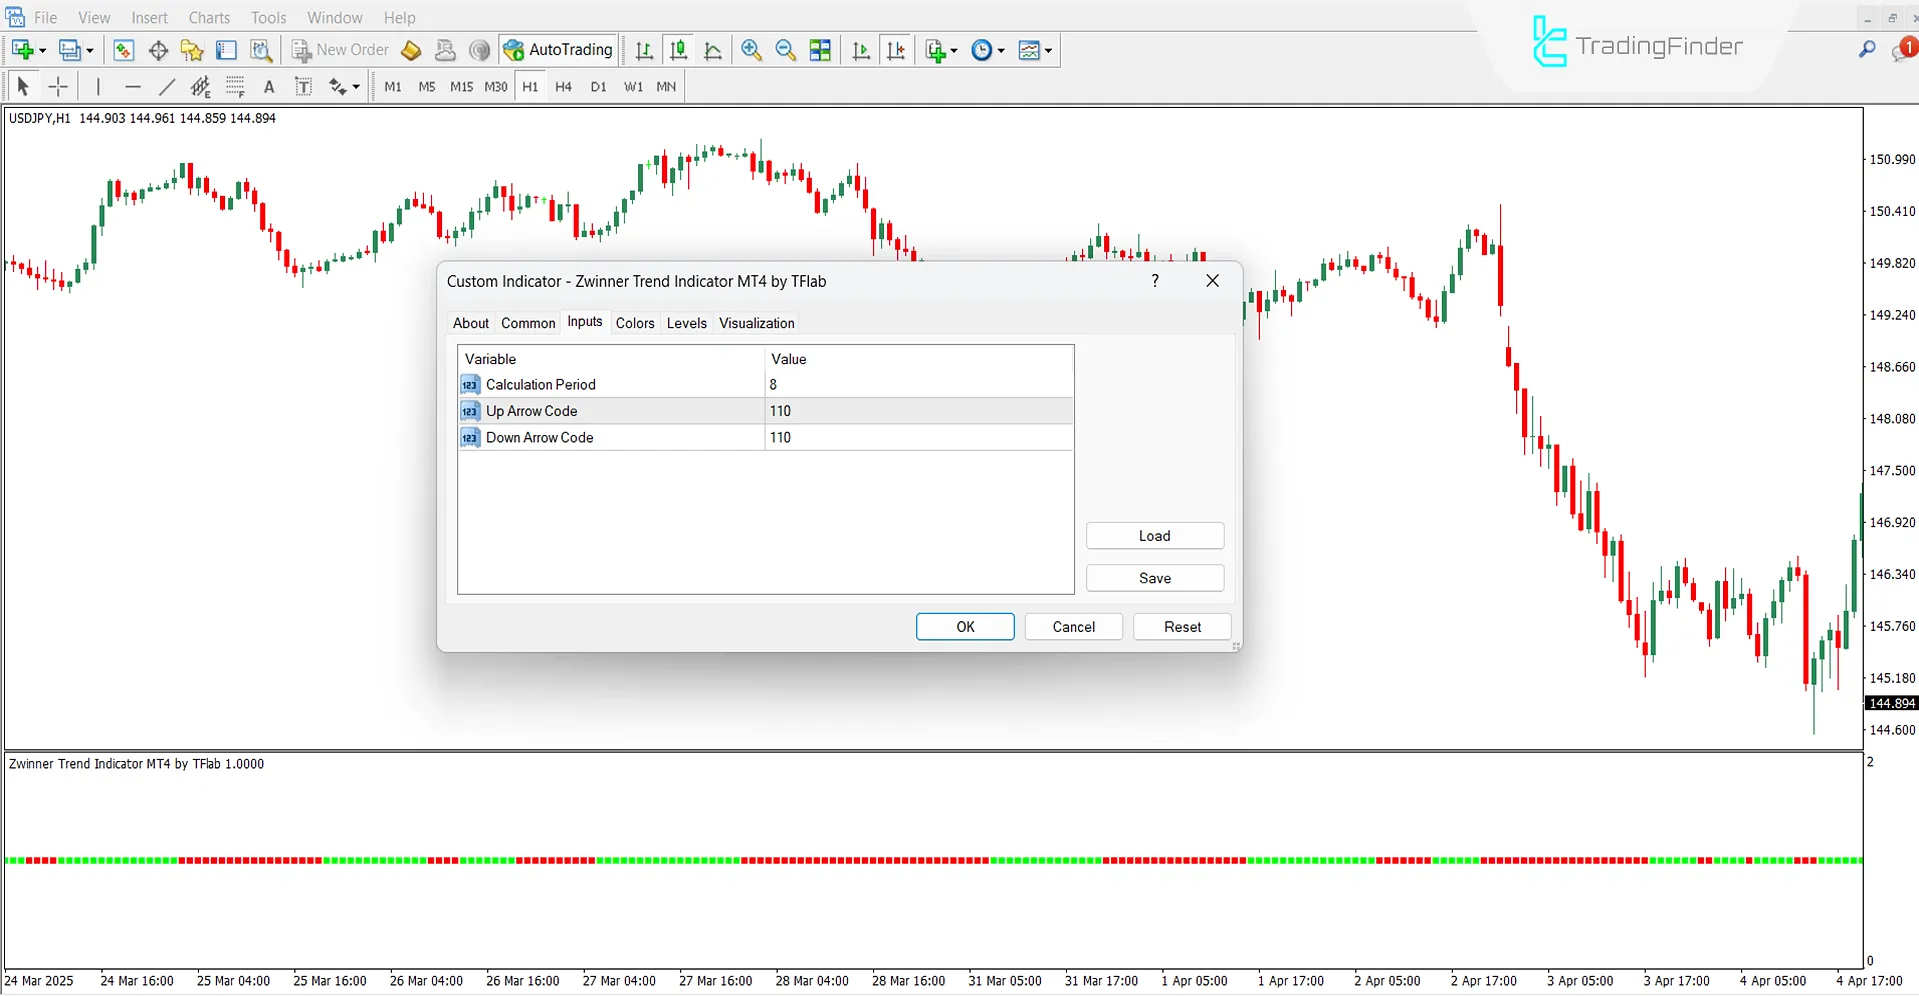The width and height of the screenshot is (1919, 996).
Task: Toggle the Market Watch panel
Action: [x=123, y=49]
